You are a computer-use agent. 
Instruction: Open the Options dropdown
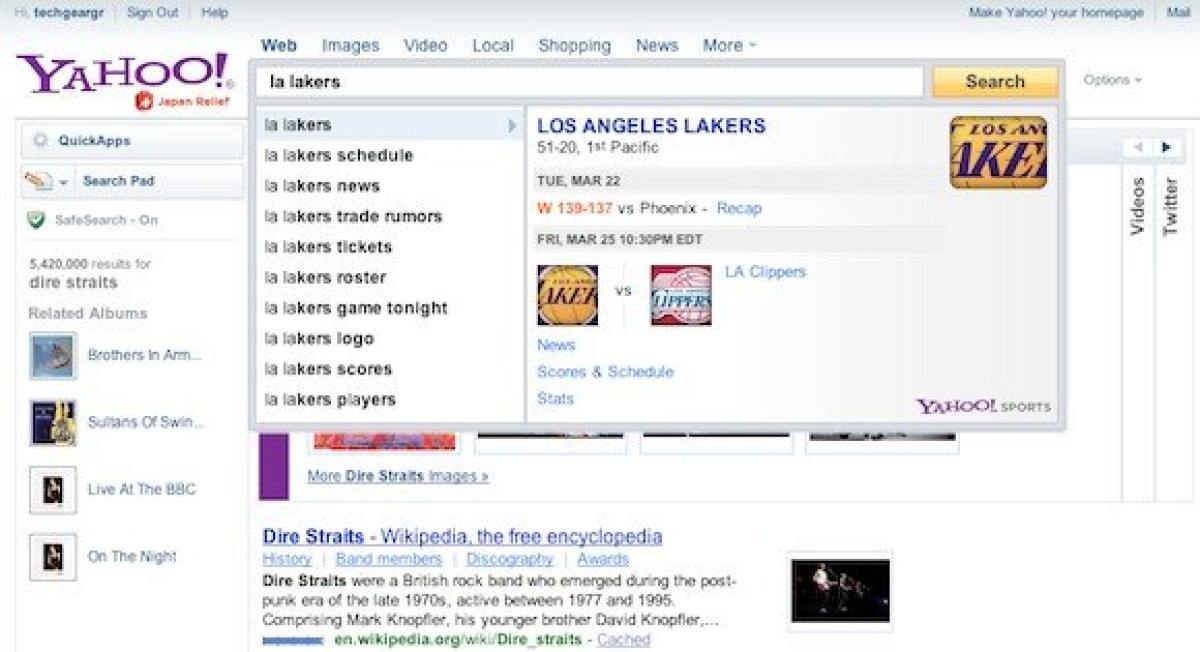pos(1112,80)
